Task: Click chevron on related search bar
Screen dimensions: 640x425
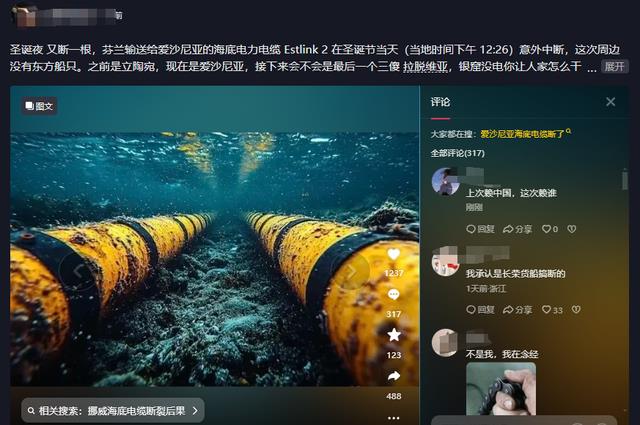Action: point(195,411)
